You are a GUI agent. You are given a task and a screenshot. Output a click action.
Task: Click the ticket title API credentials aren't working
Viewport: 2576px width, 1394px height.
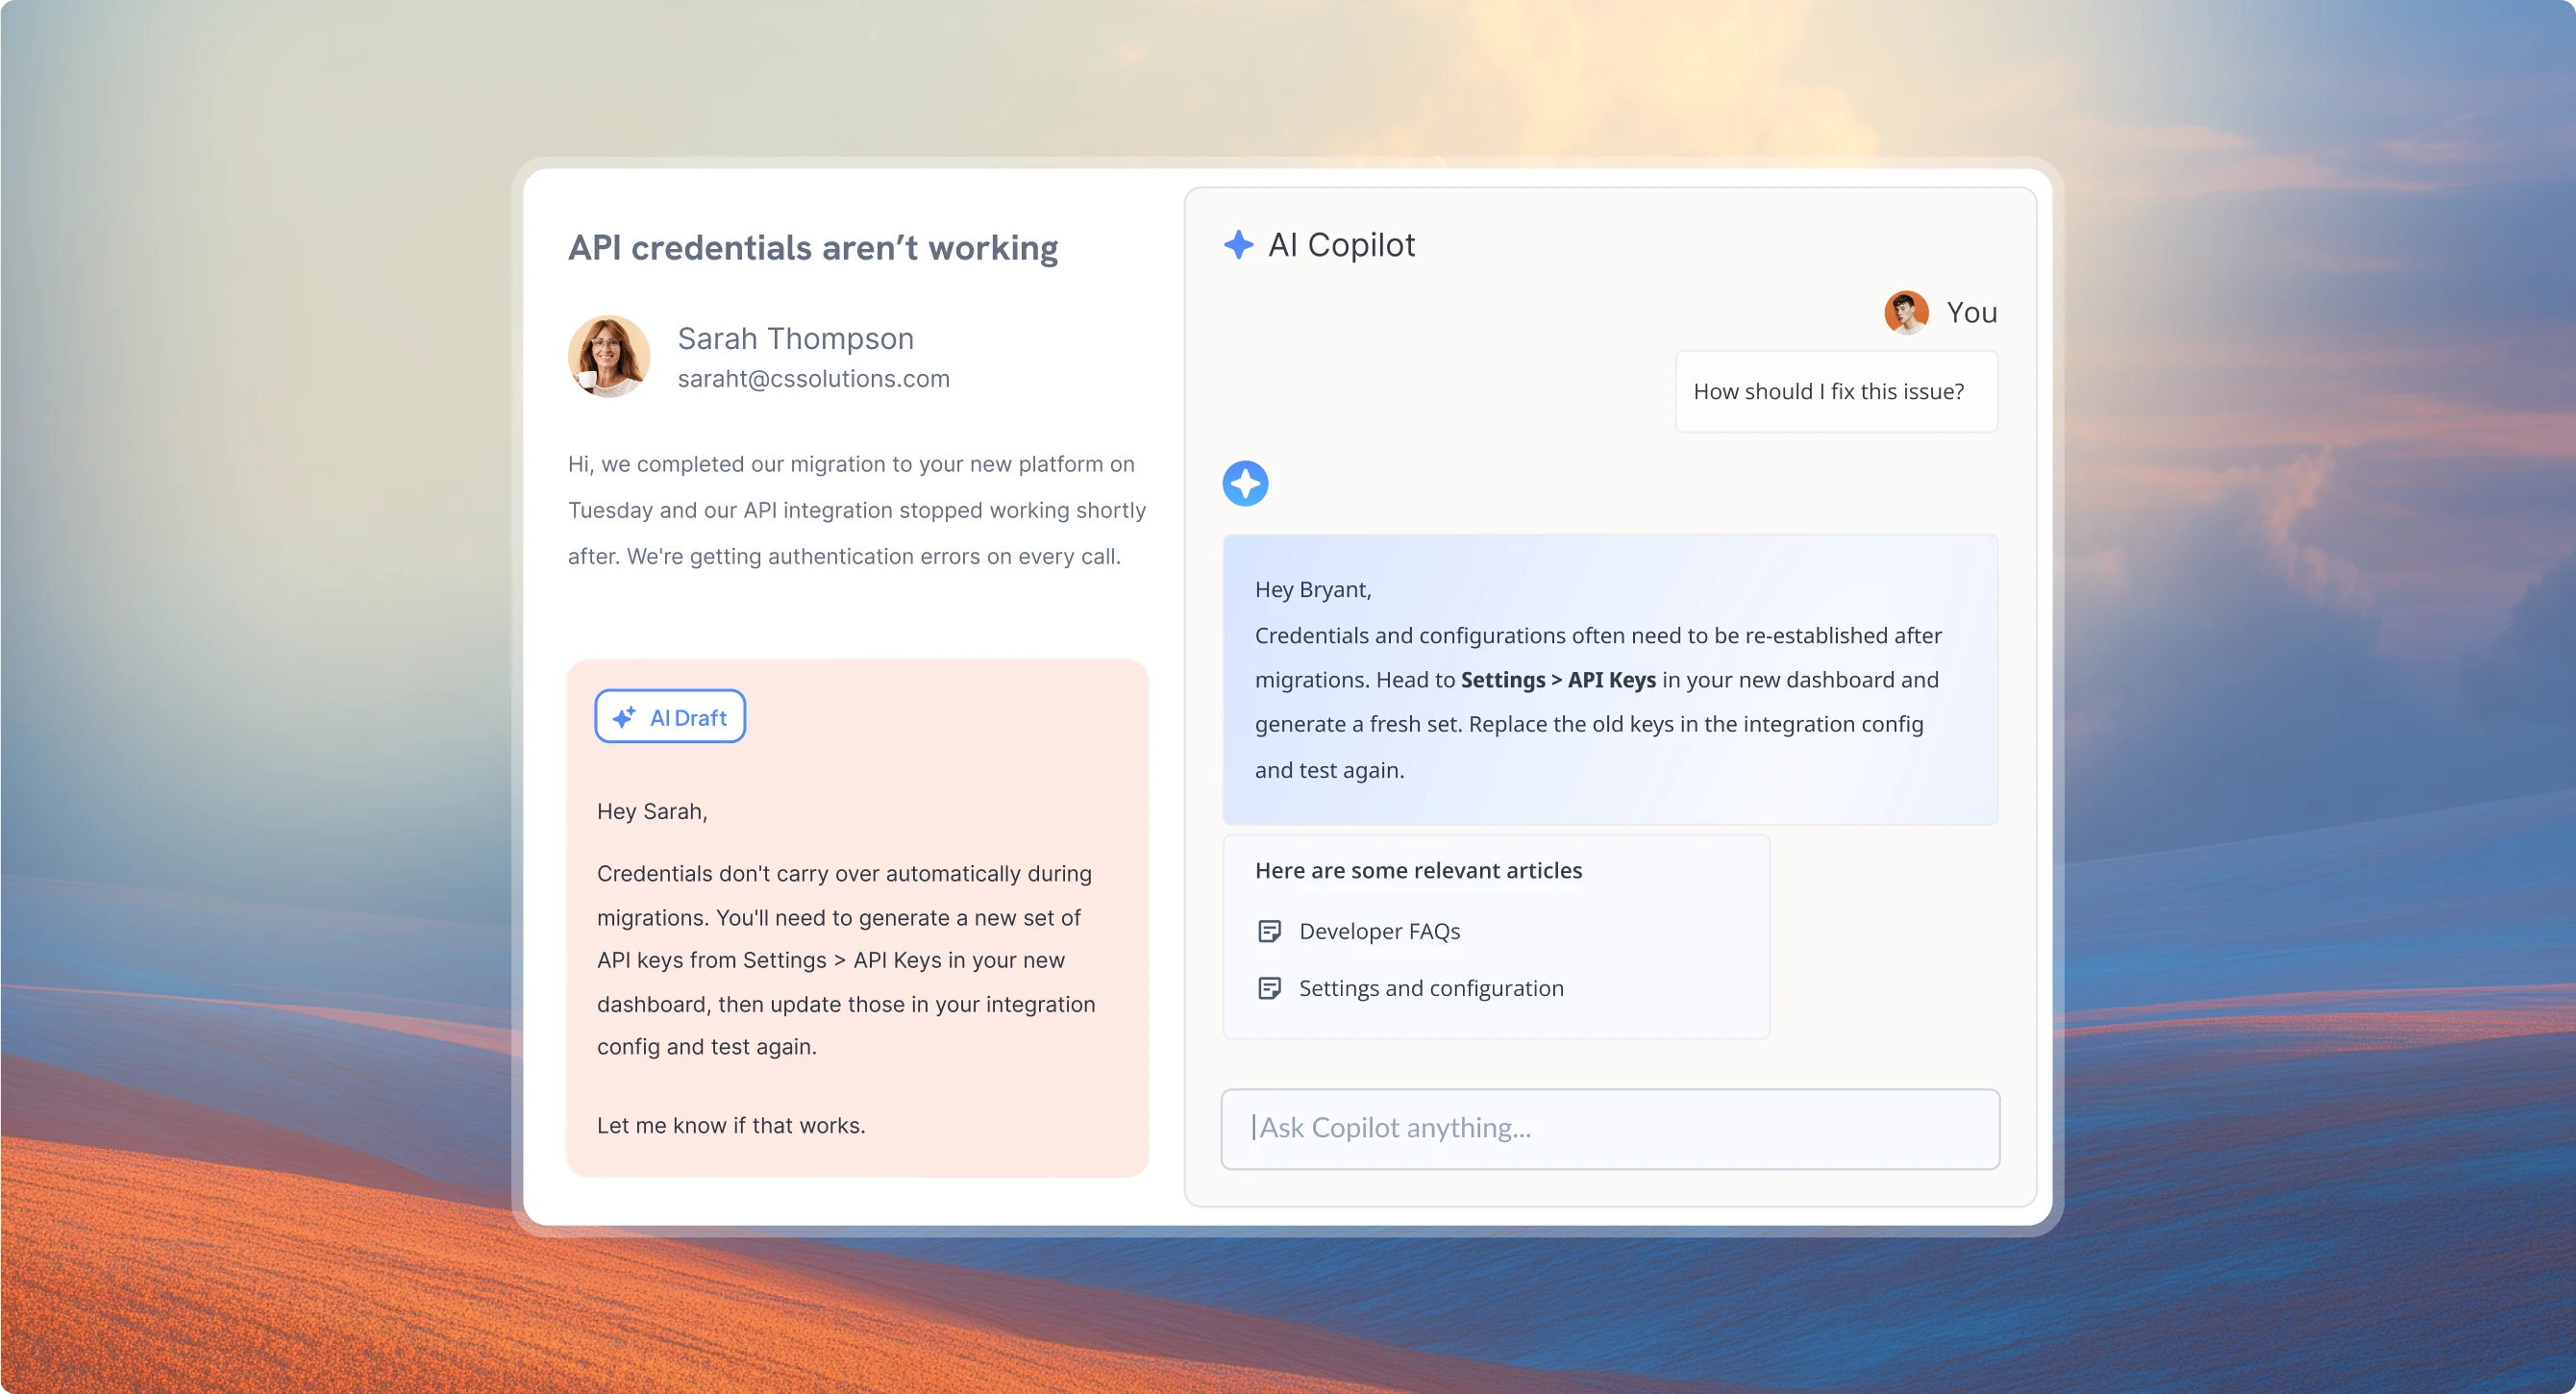(x=813, y=248)
